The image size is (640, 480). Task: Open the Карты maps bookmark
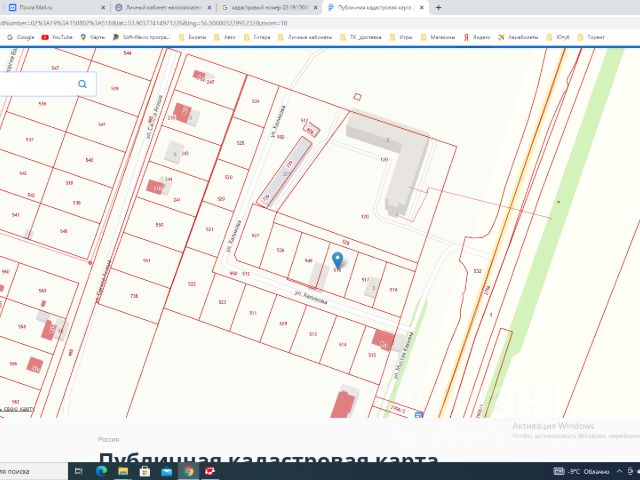[93, 37]
